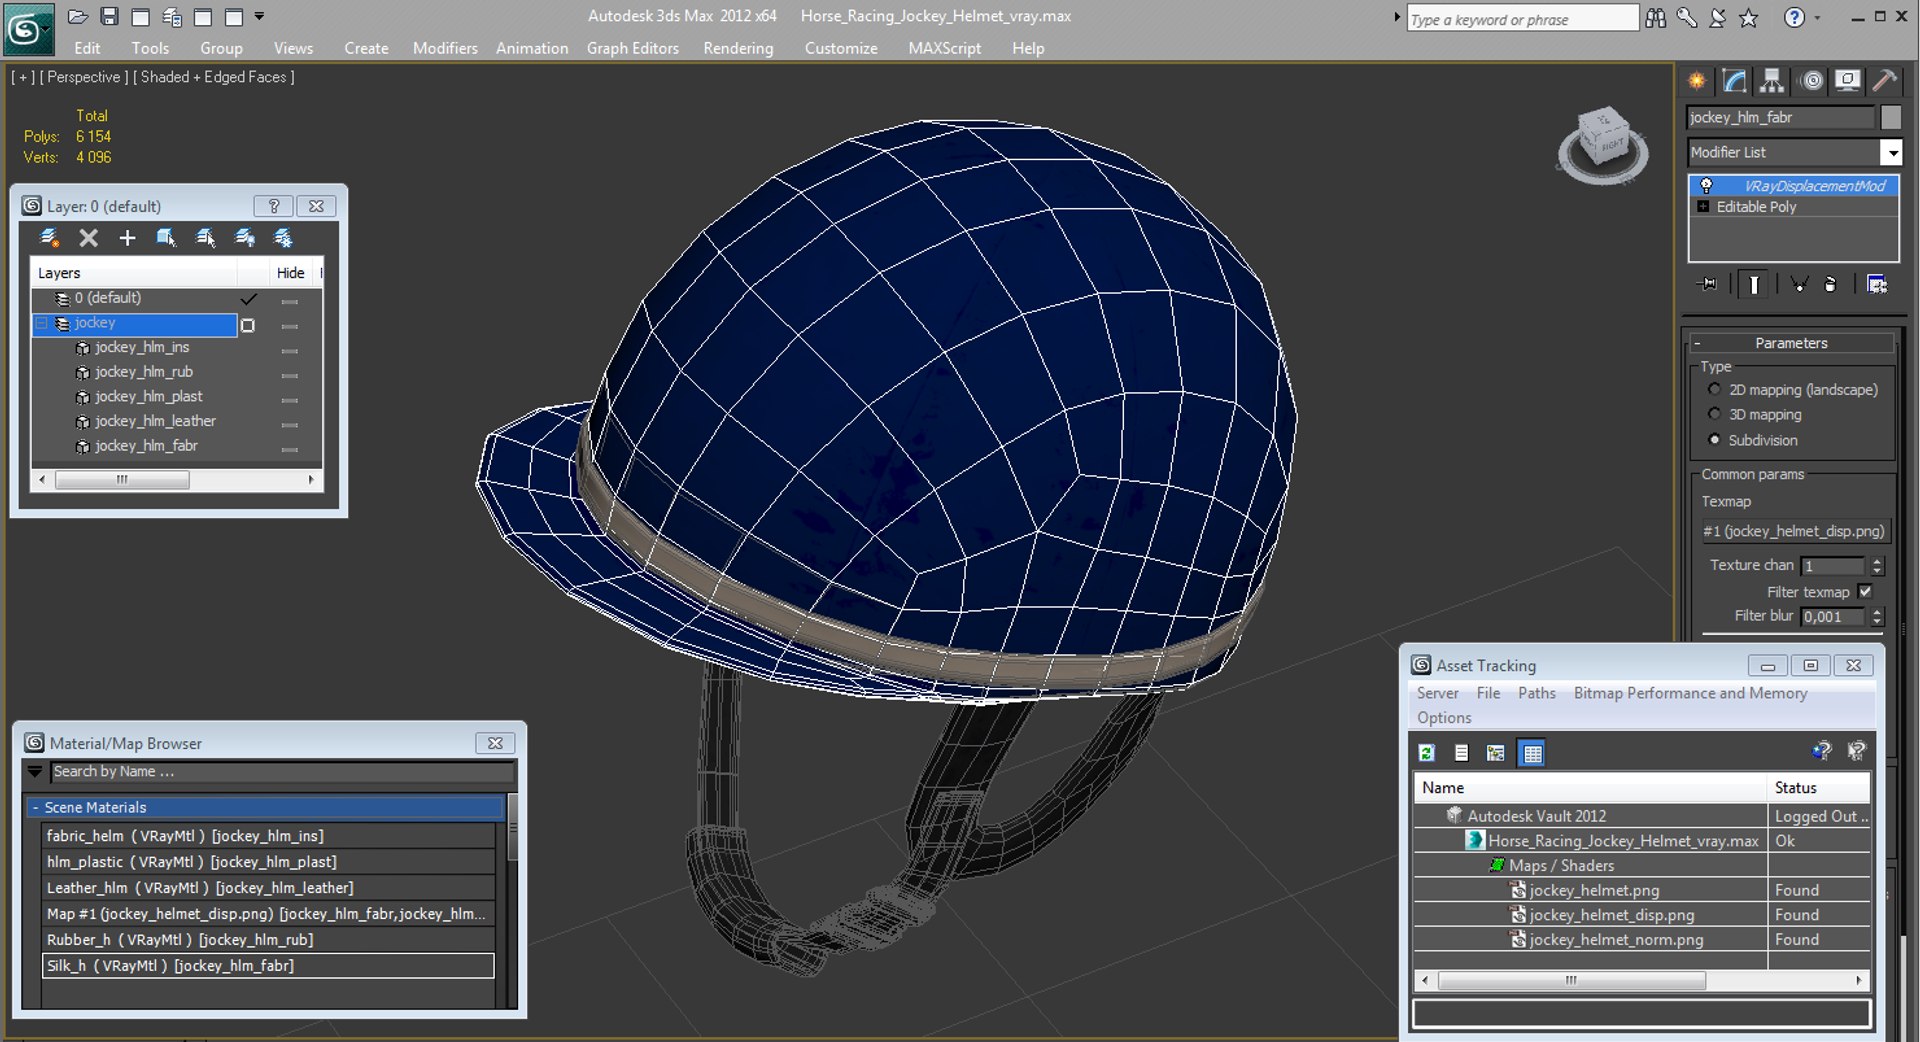Click the keyword search field
This screenshot has height=1042, width=1920.
[x=1522, y=19]
